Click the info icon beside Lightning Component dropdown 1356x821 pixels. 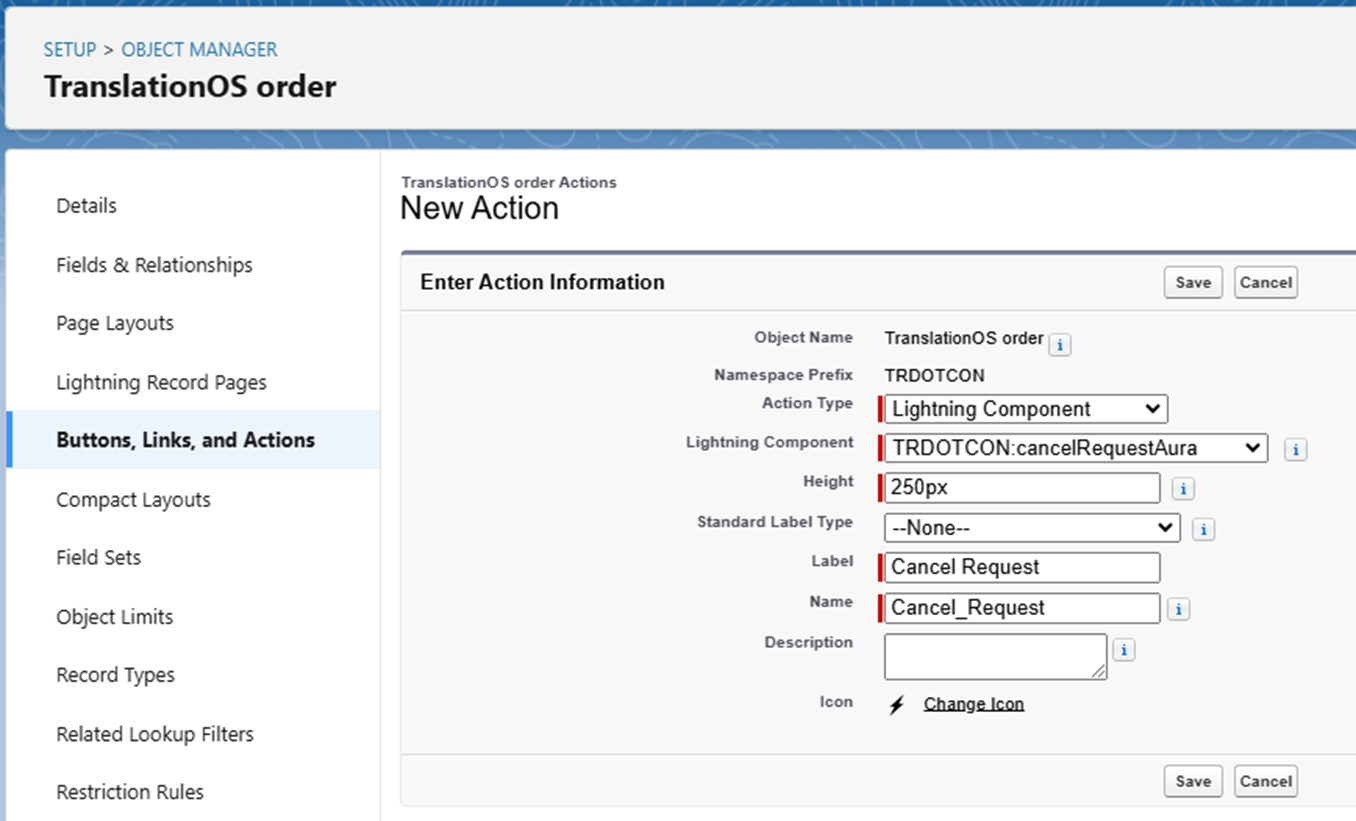1296,450
